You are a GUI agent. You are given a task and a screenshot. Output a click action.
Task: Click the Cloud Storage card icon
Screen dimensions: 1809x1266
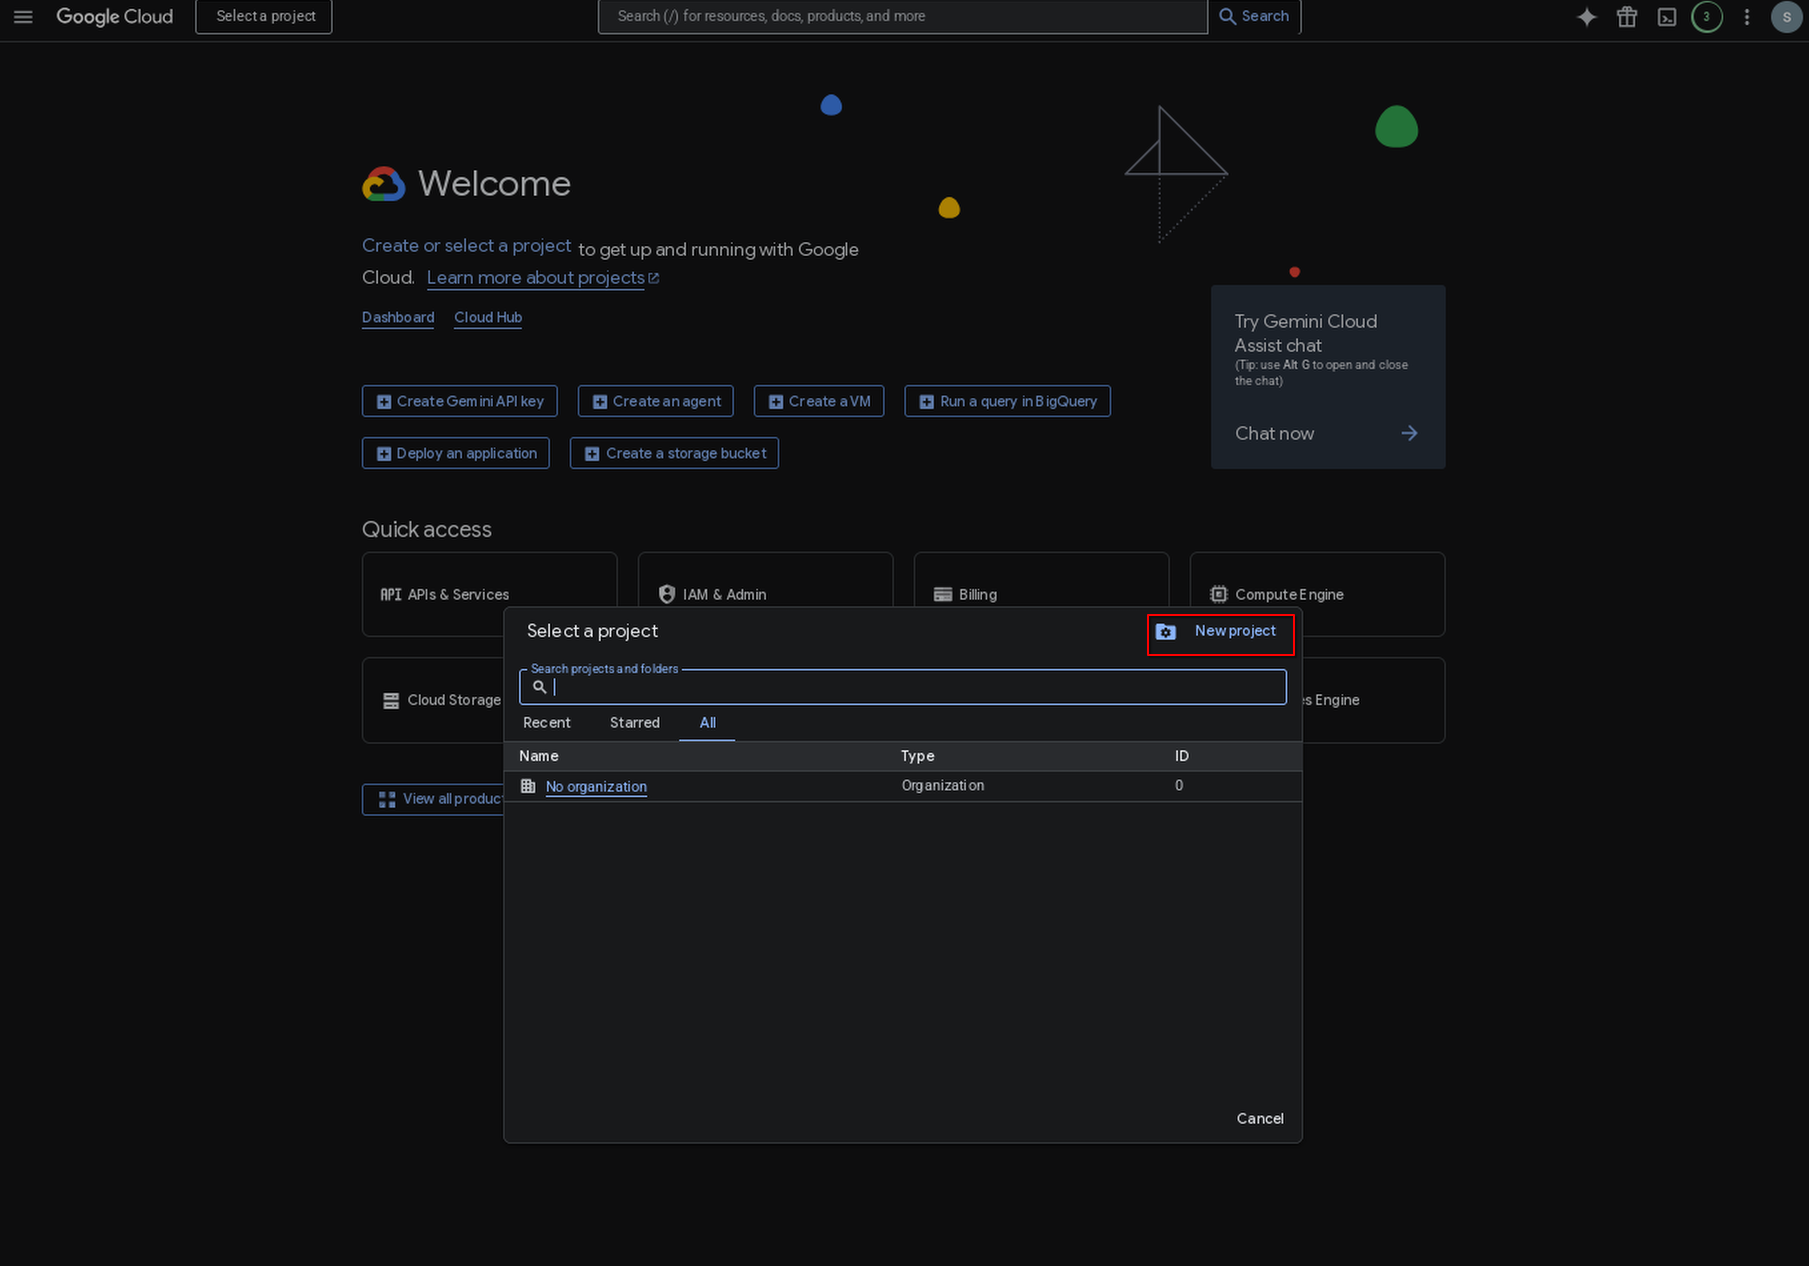click(391, 700)
